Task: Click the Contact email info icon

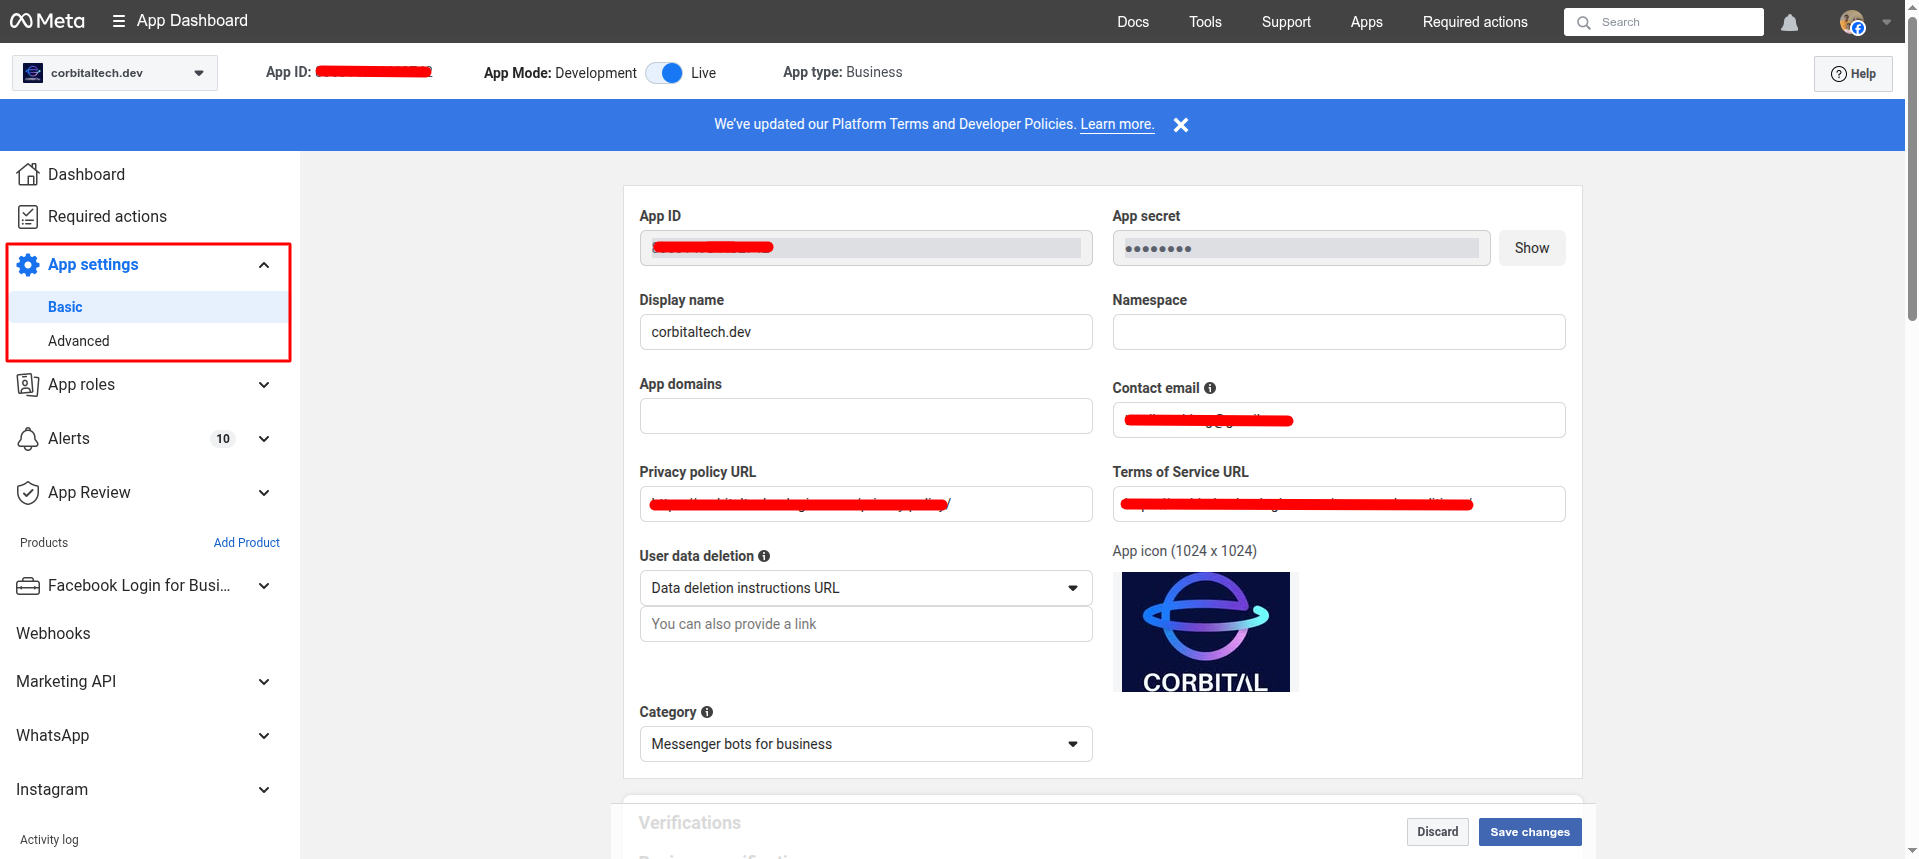Action: [x=1210, y=388]
